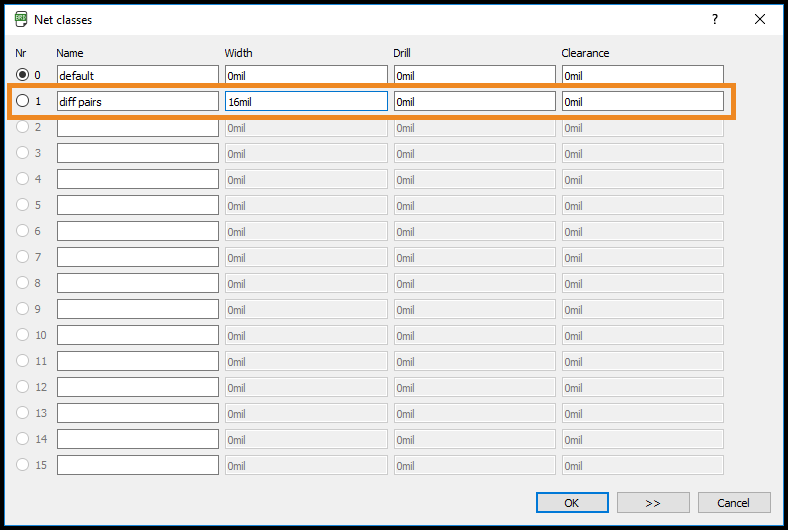
Task: Close the Net classes dialog window
Action: [760, 19]
